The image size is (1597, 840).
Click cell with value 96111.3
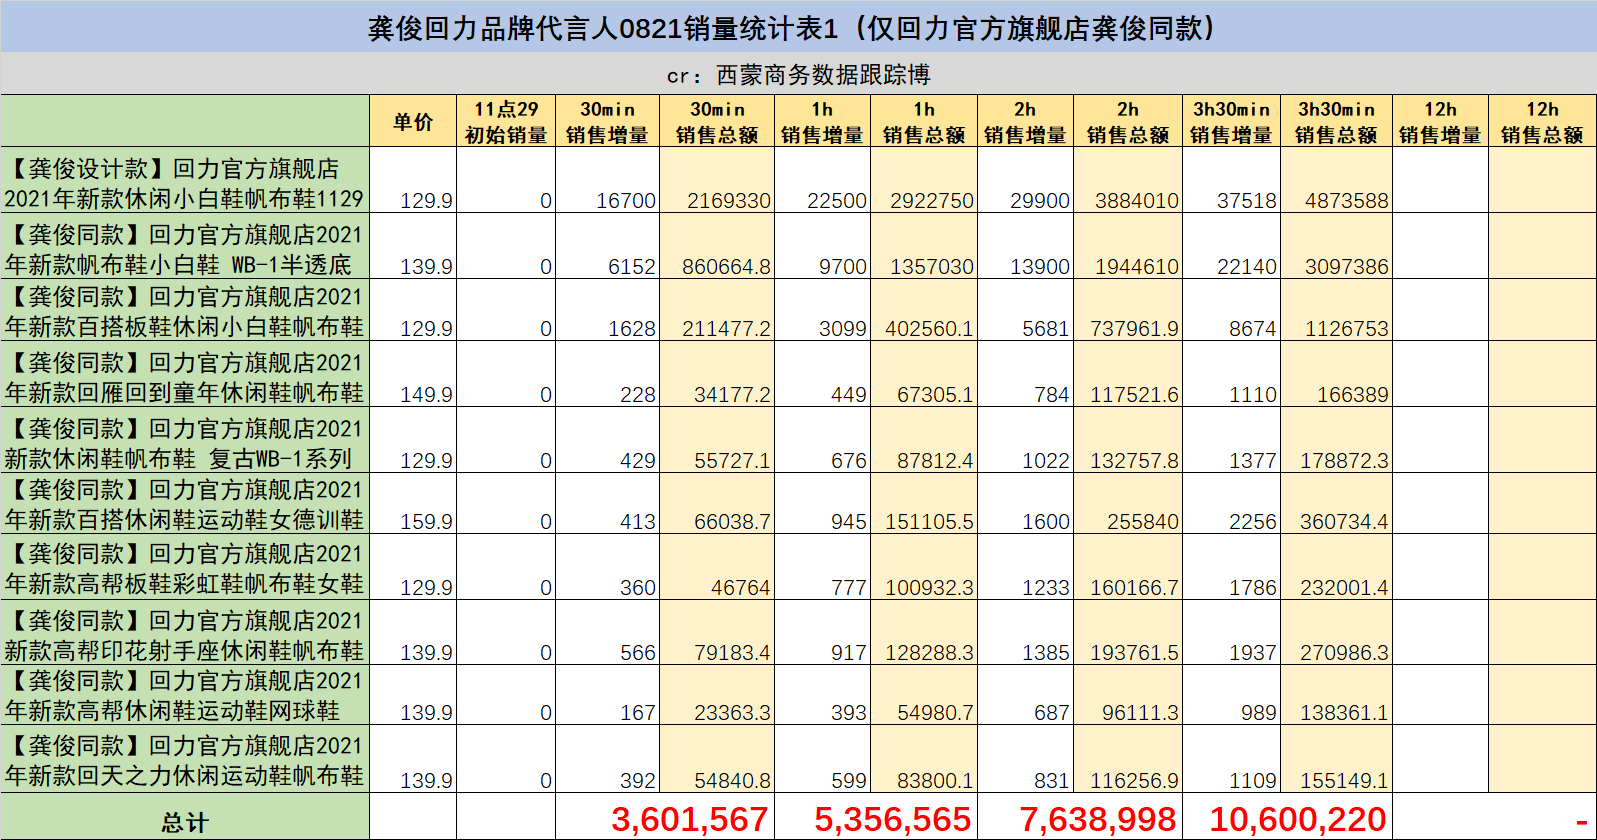(1128, 695)
